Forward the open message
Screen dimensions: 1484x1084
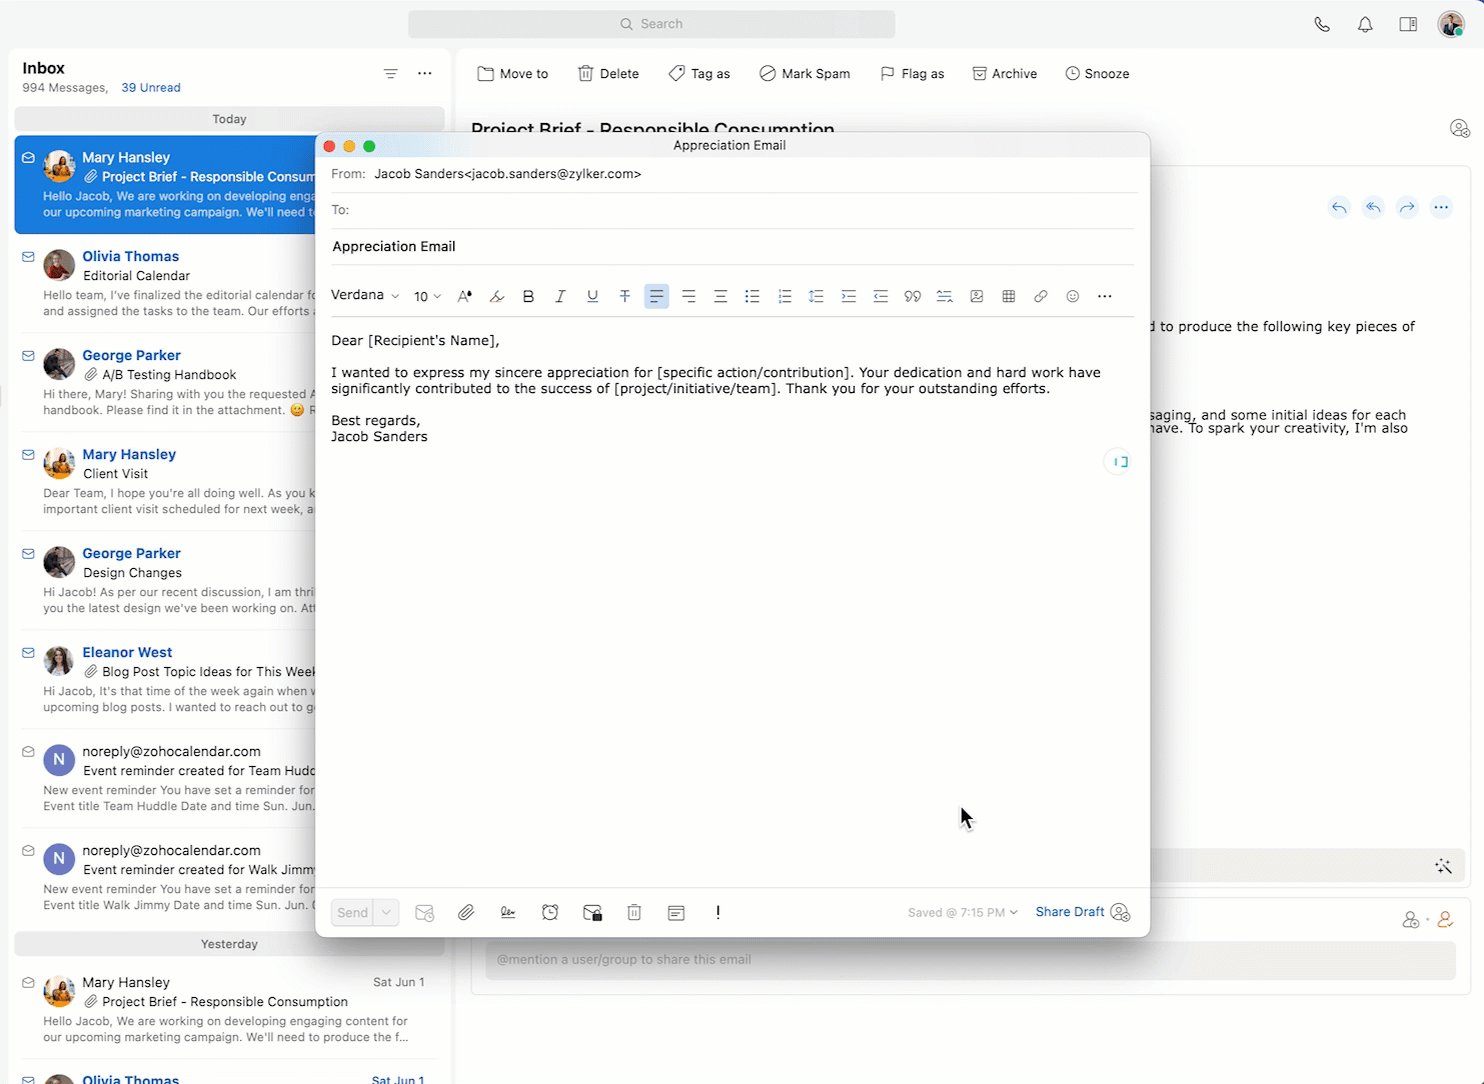click(x=1407, y=208)
